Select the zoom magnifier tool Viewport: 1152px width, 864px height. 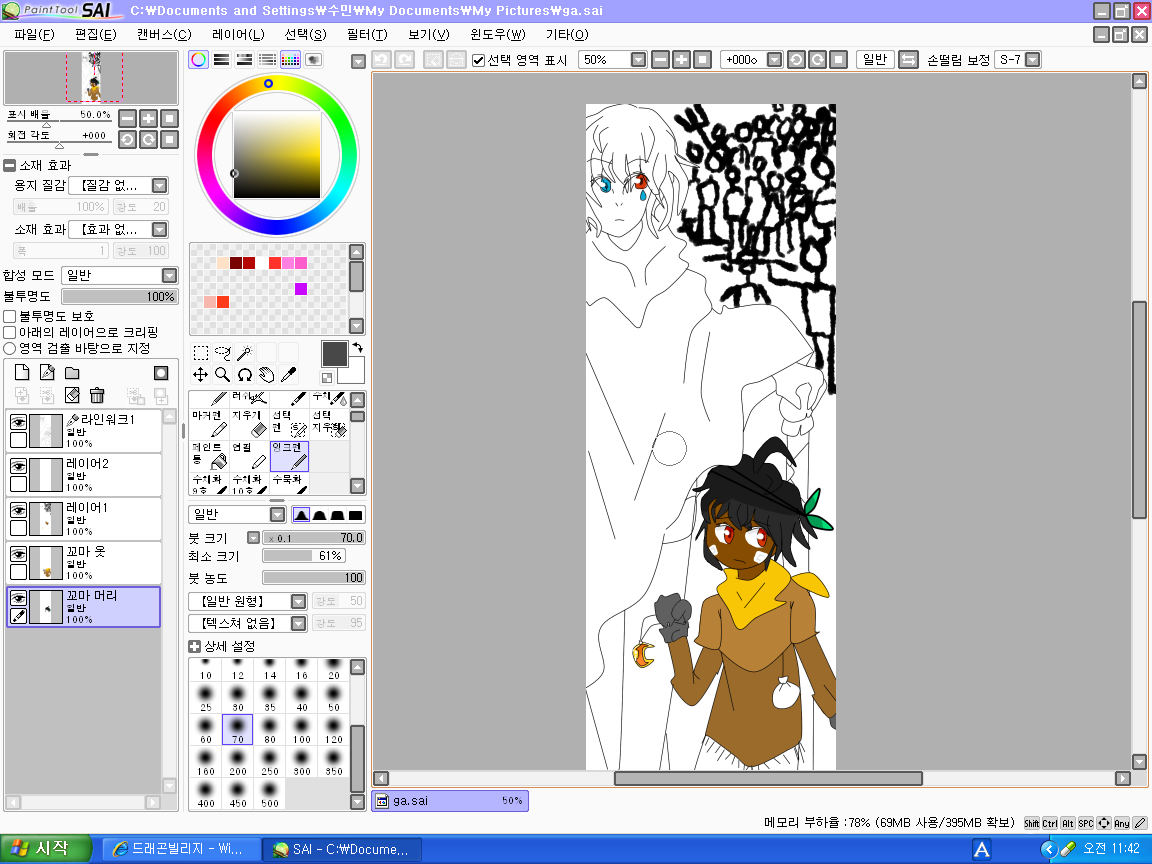(223, 375)
